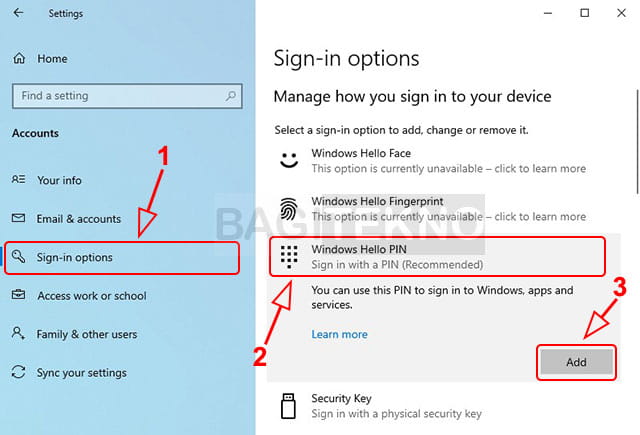Click the 'Manage how you sign in to your device' heading
Viewport: 640px width, 435px height.
[x=412, y=97]
